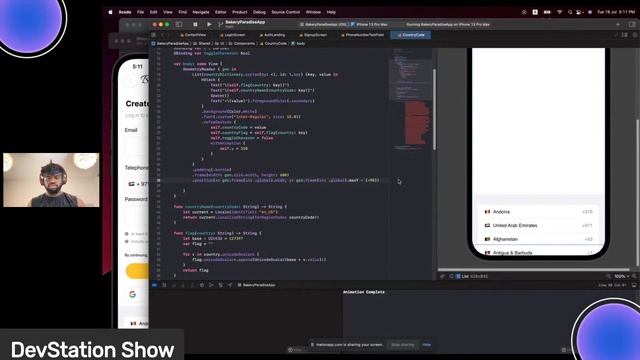The height and width of the screenshot is (360, 640).
Task: Switch to the ContentView tab
Action: click(193, 35)
